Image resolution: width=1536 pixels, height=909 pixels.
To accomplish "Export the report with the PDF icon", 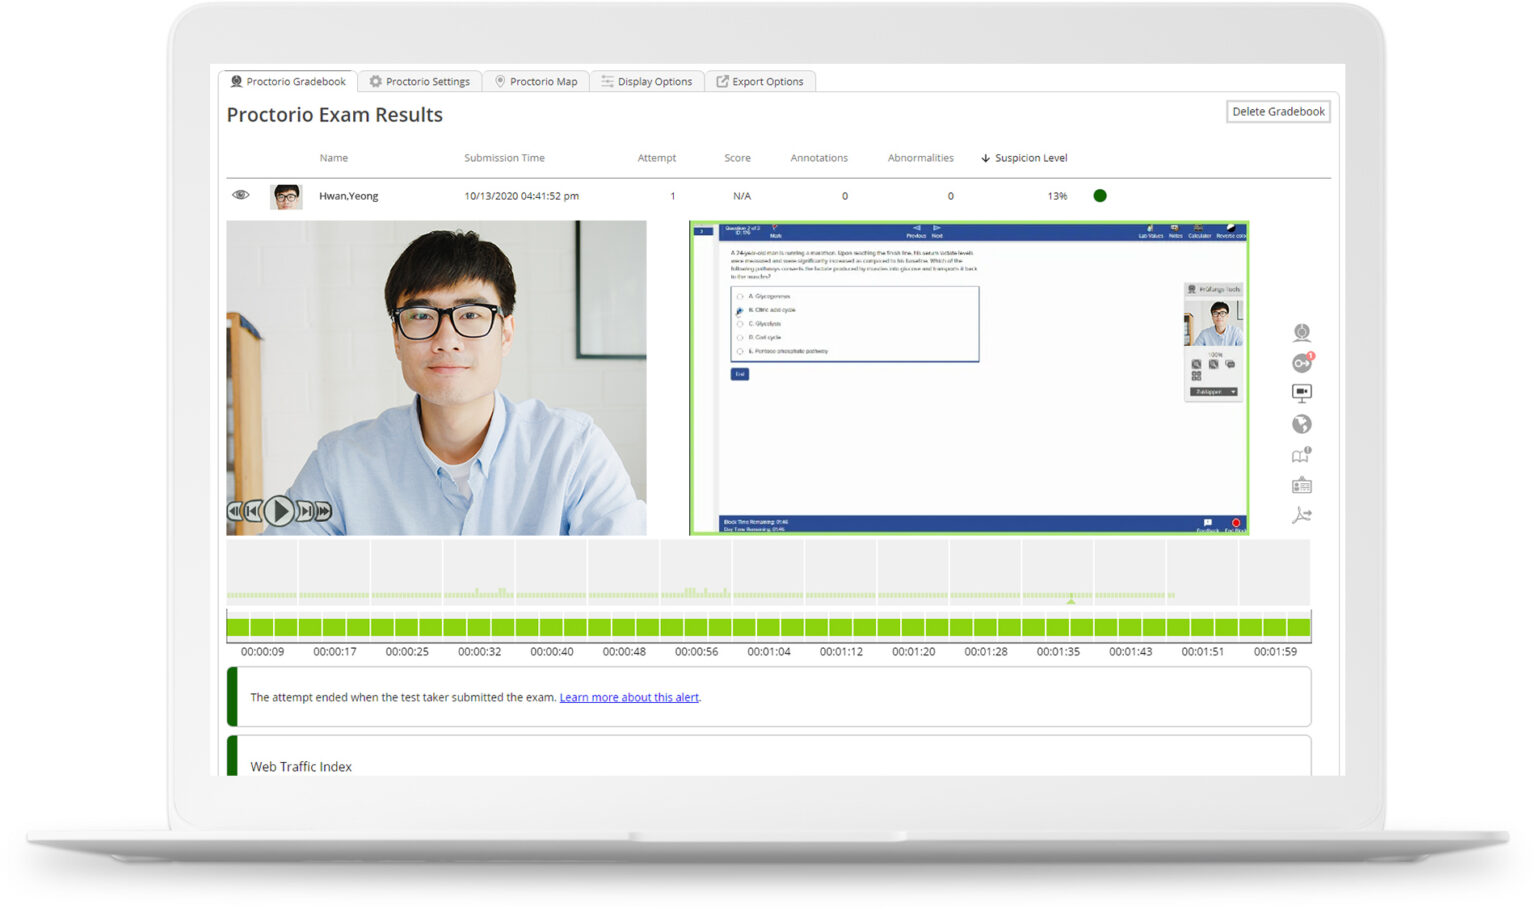I will tap(1301, 515).
